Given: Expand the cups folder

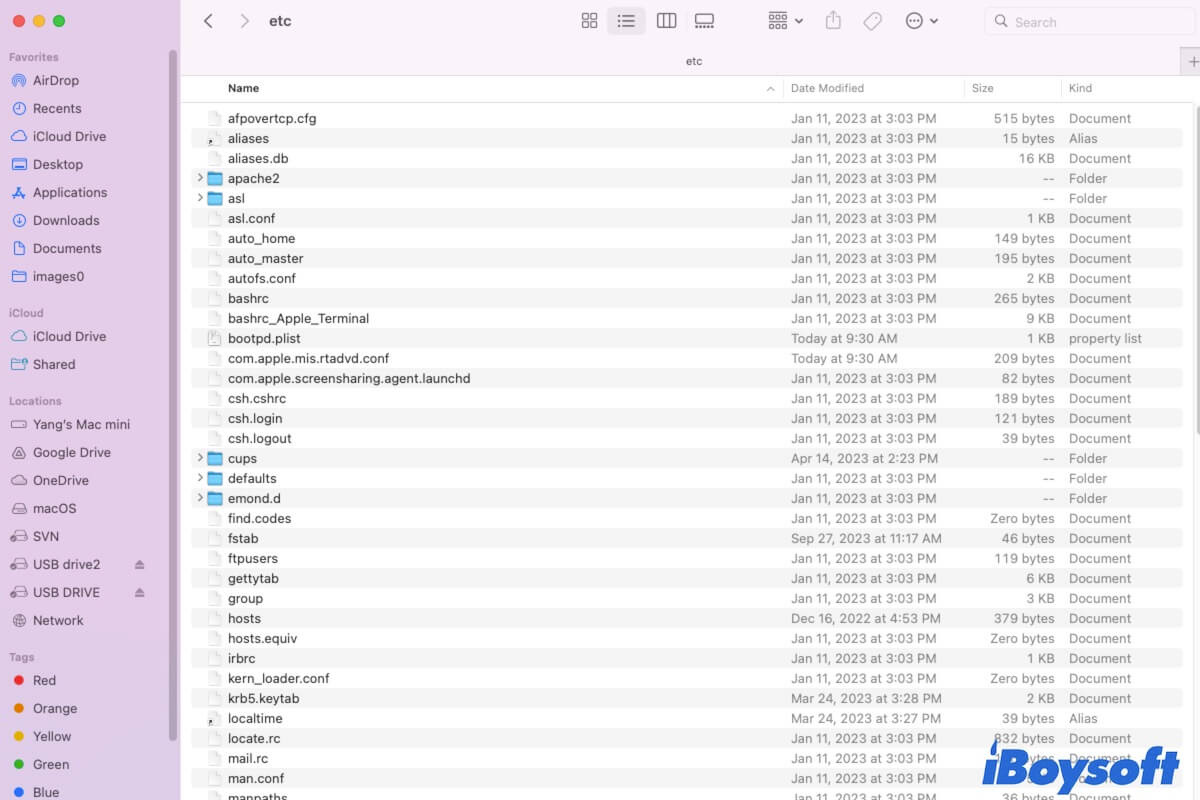Looking at the screenshot, I should [199, 458].
